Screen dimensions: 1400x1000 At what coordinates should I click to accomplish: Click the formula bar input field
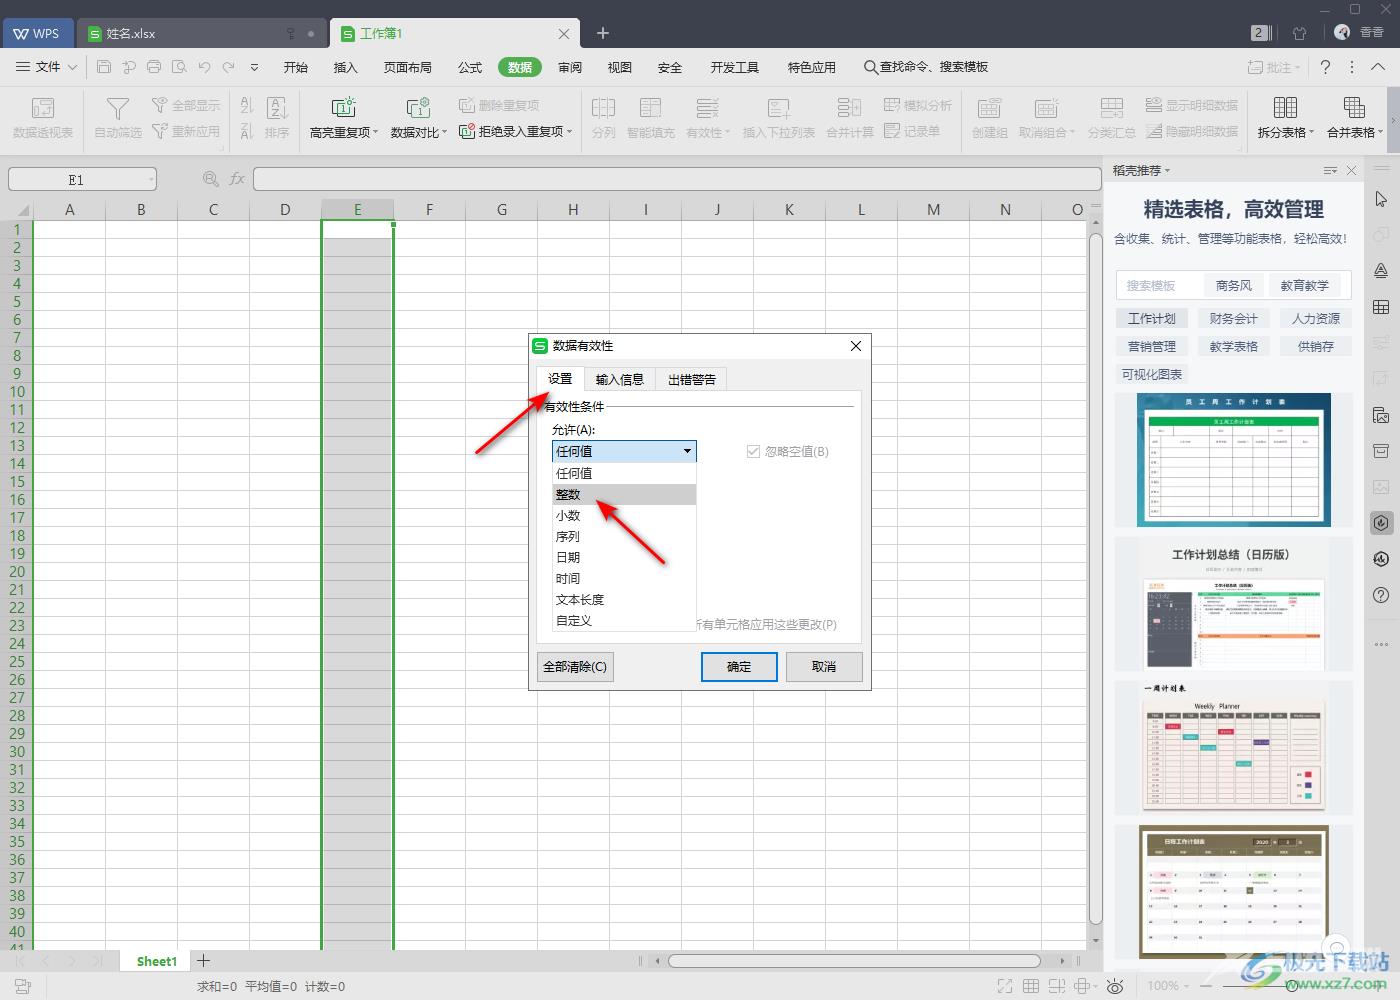[x=677, y=179]
